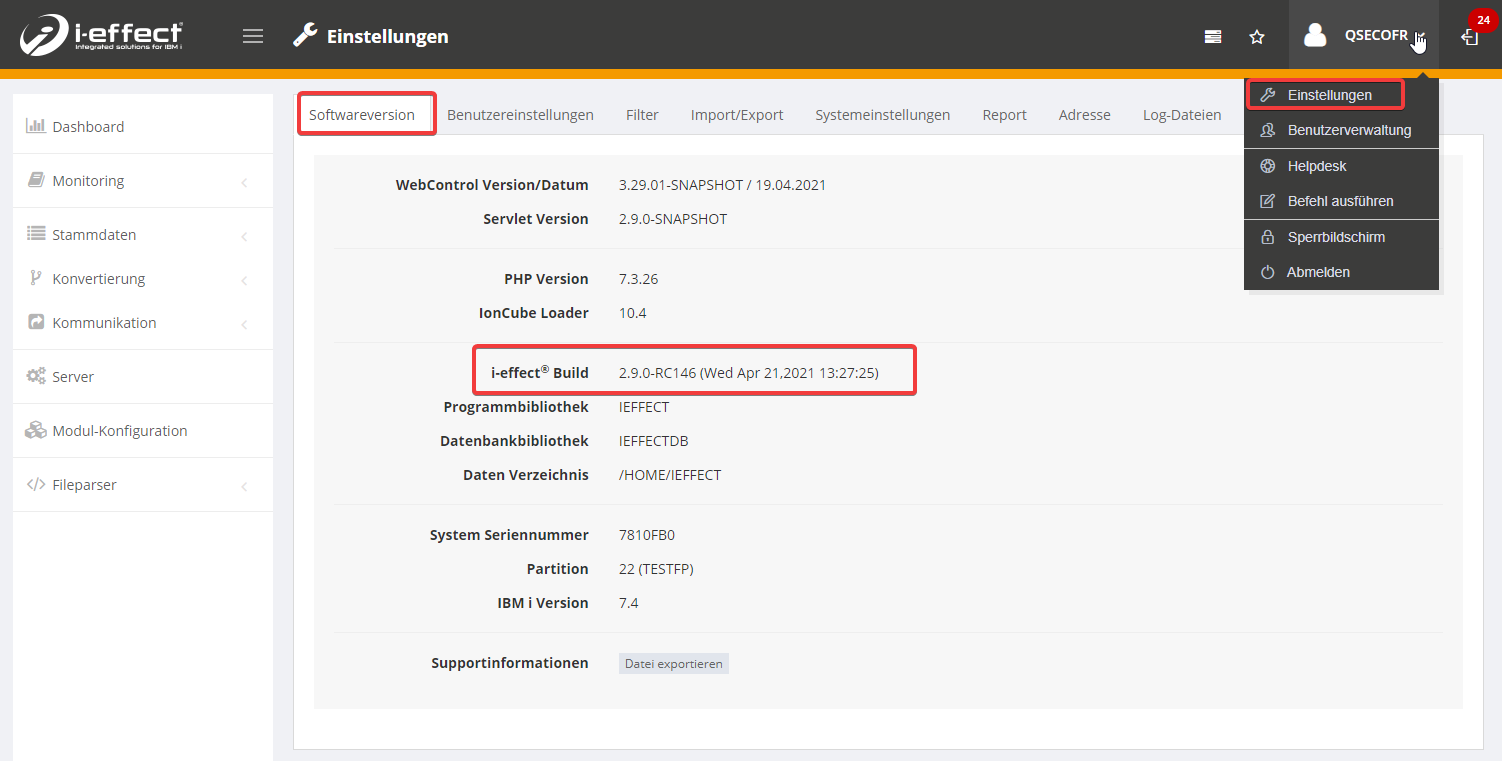This screenshot has width=1502, height=761.
Task: Click the star favorites icon
Action: (1257, 37)
